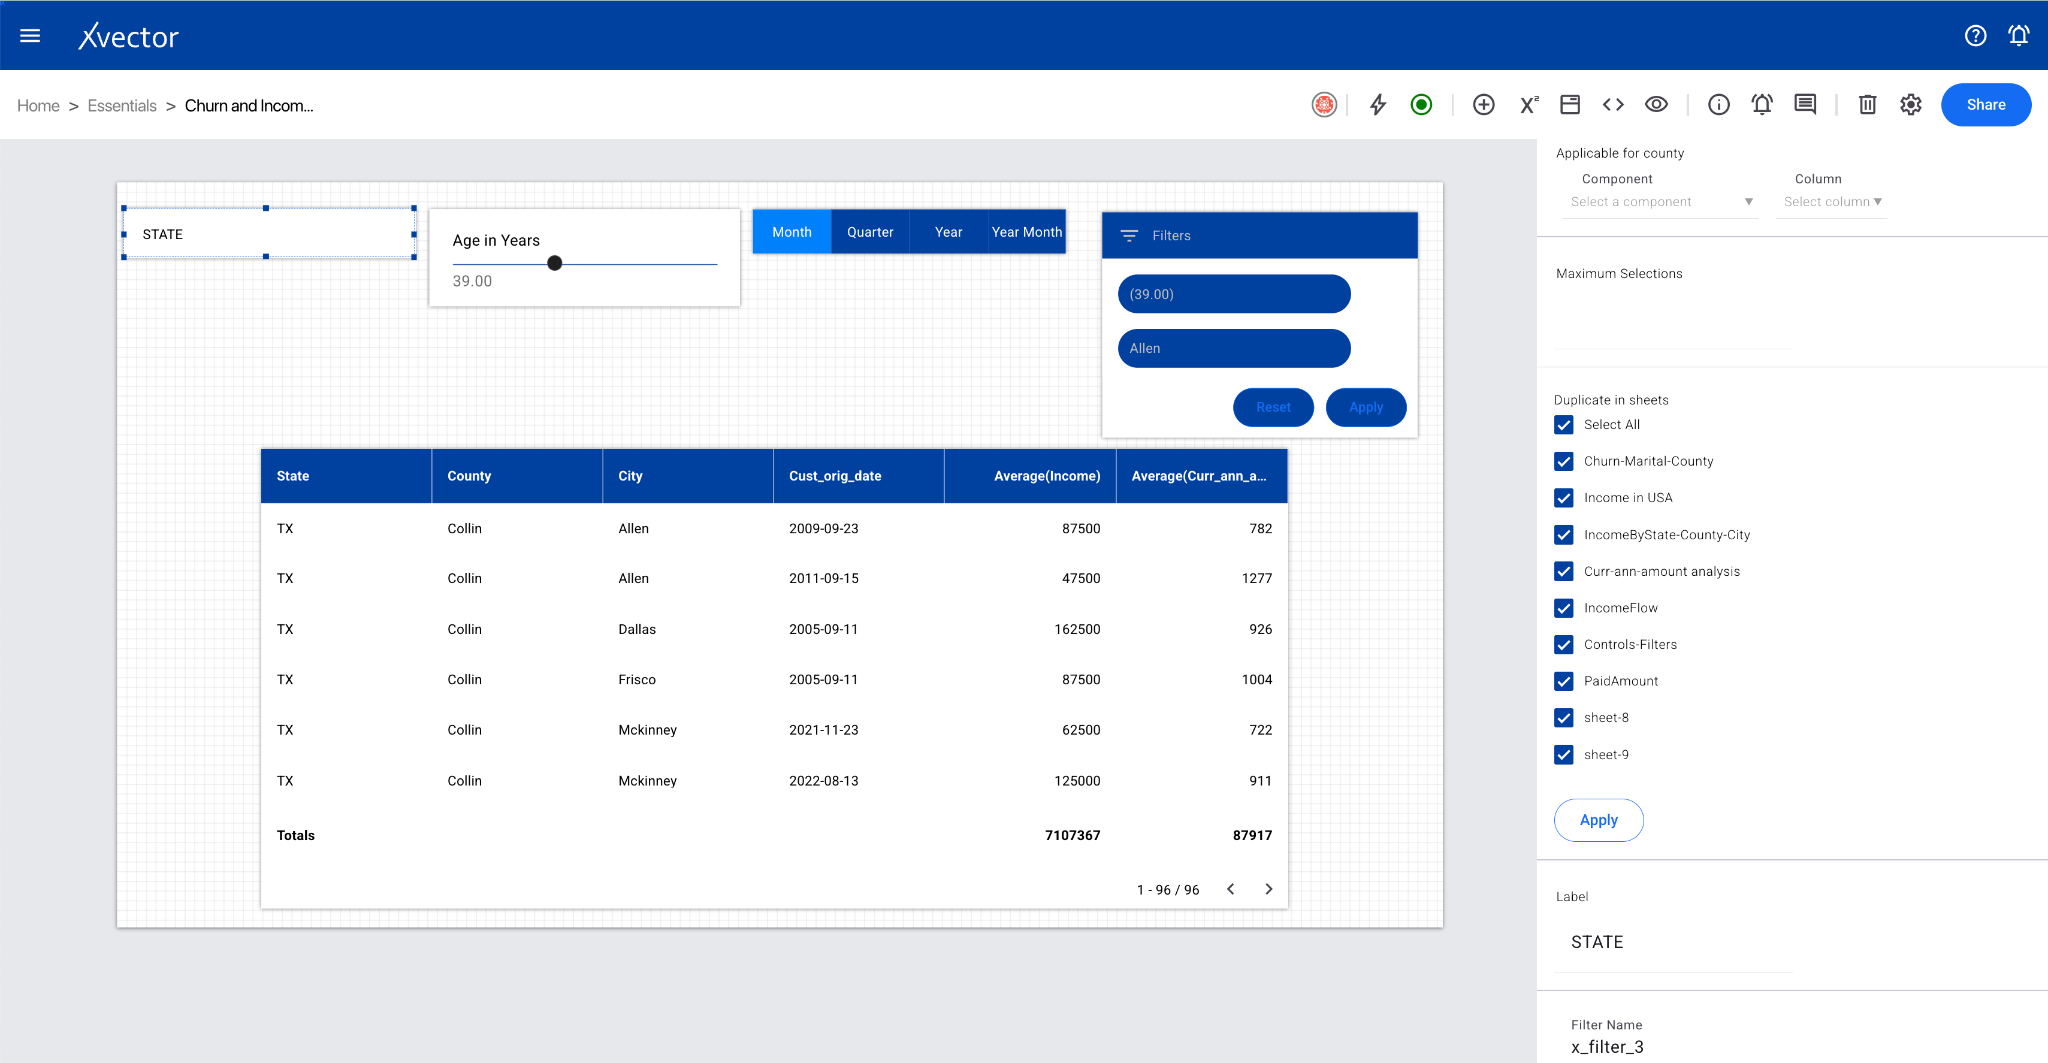Open the info circle icon
The width and height of the screenshot is (2048, 1063).
(1719, 105)
